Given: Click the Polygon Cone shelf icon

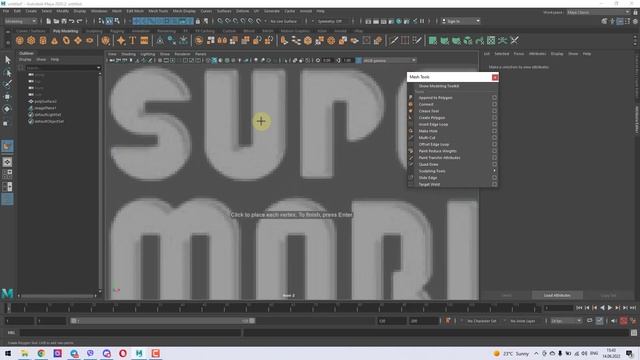Looking at the screenshot, I should 54,40.
